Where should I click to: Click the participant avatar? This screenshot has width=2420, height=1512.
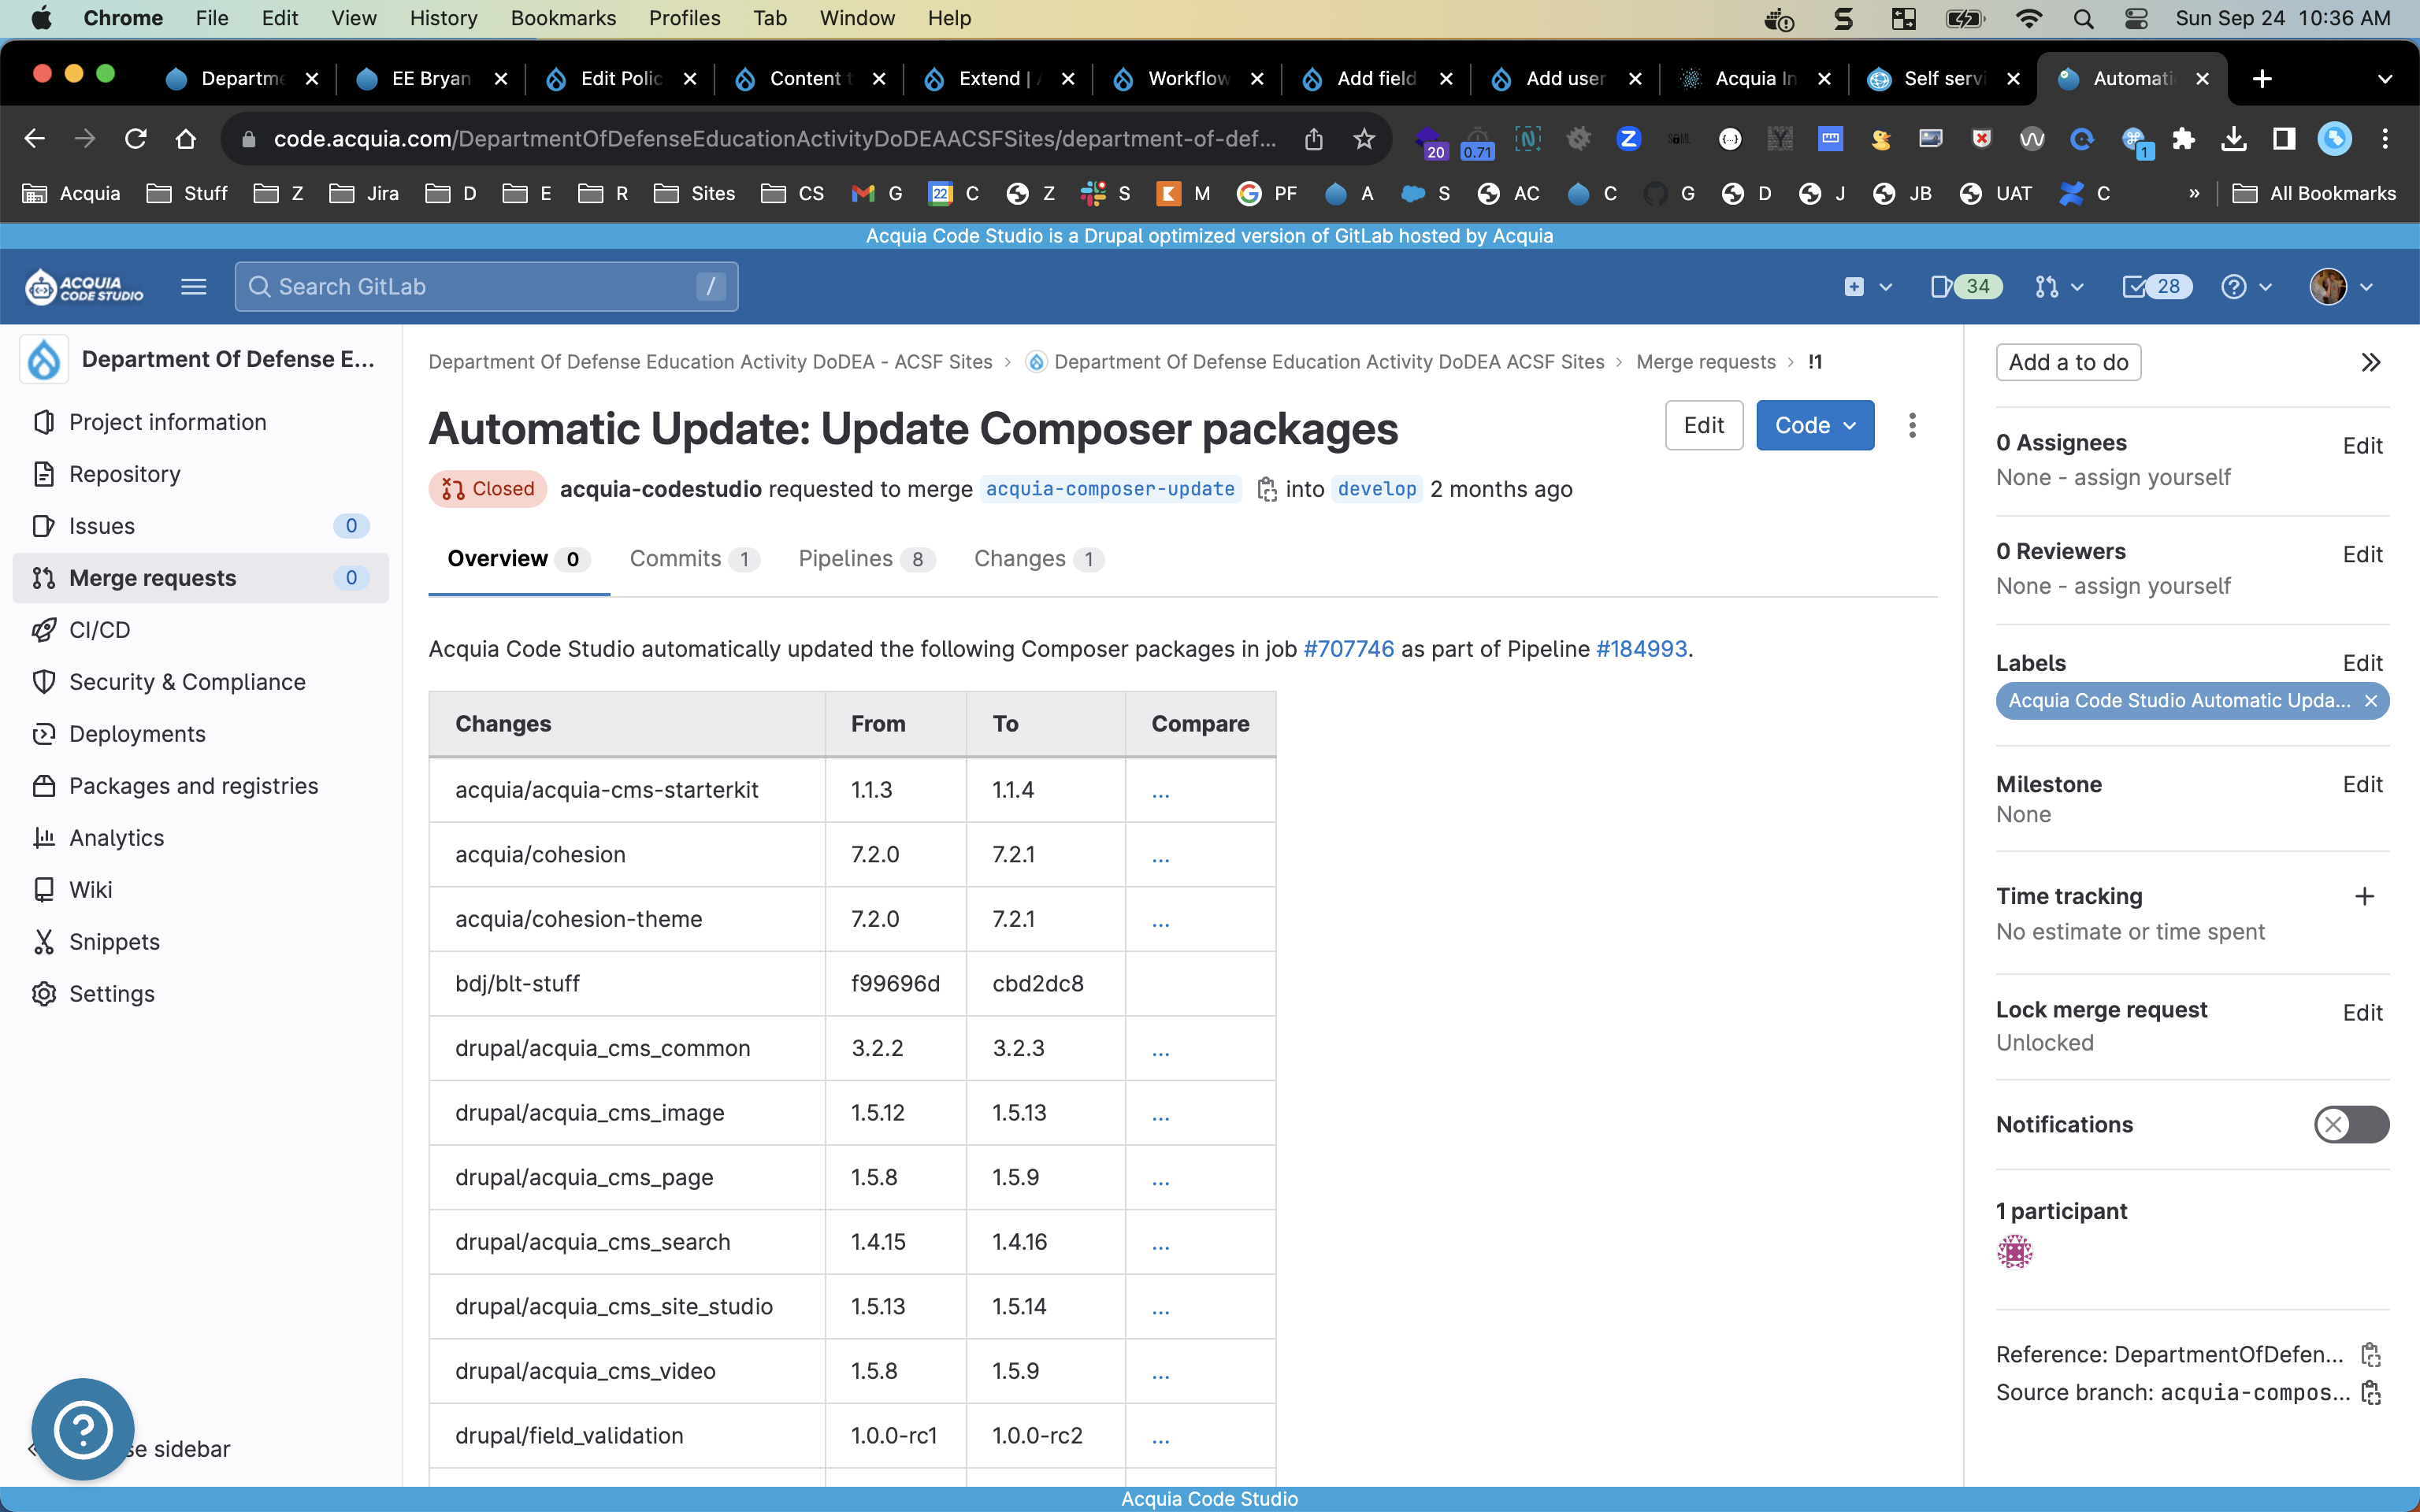[x=2014, y=1251]
